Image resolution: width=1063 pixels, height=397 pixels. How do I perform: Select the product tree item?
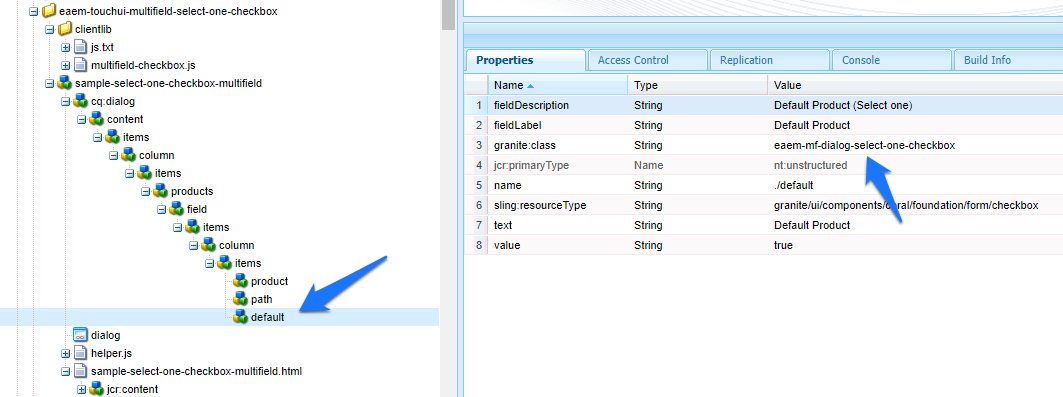[x=269, y=281]
